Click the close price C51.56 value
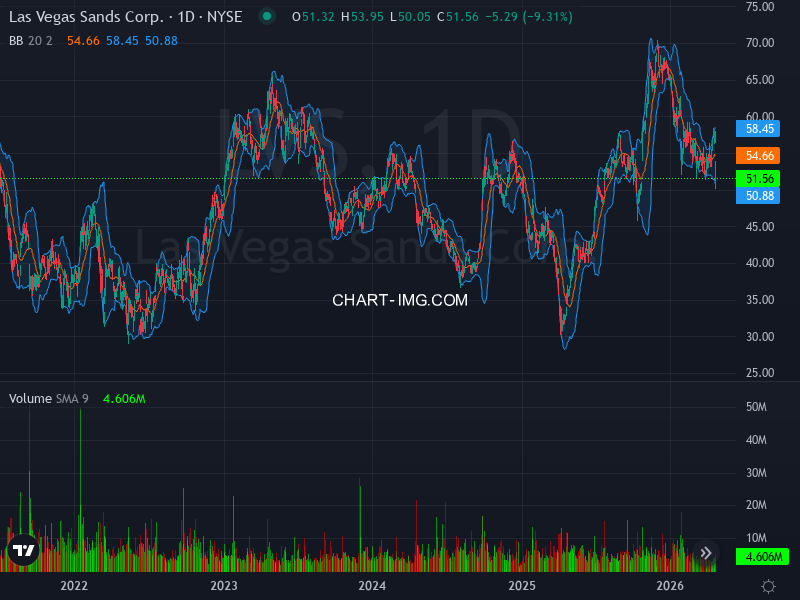800x600 pixels. pyautogui.click(x=458, y=17)
